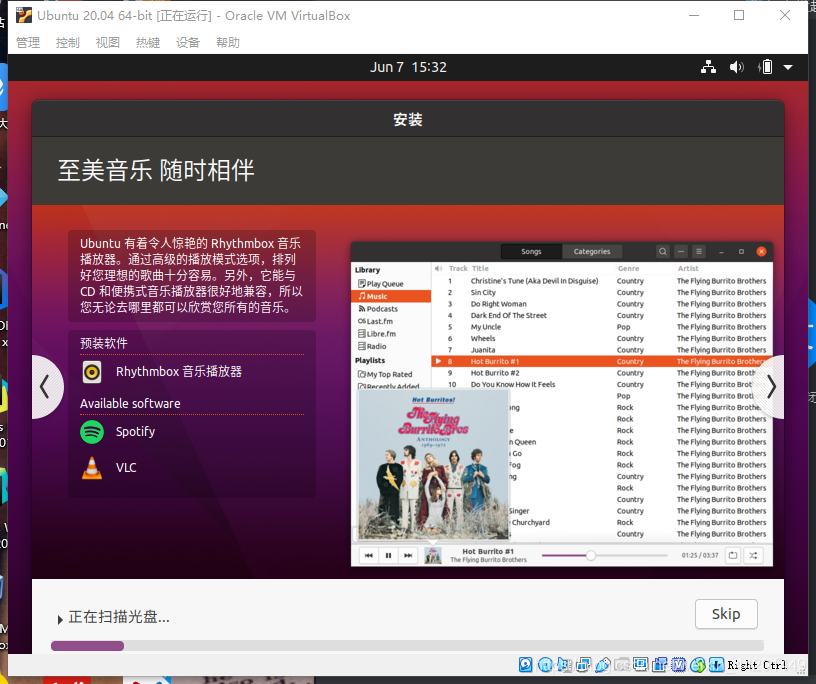
Task: Click the small now-playing album thumbnail
Action: pyautogui.click(x=433, y=555)
